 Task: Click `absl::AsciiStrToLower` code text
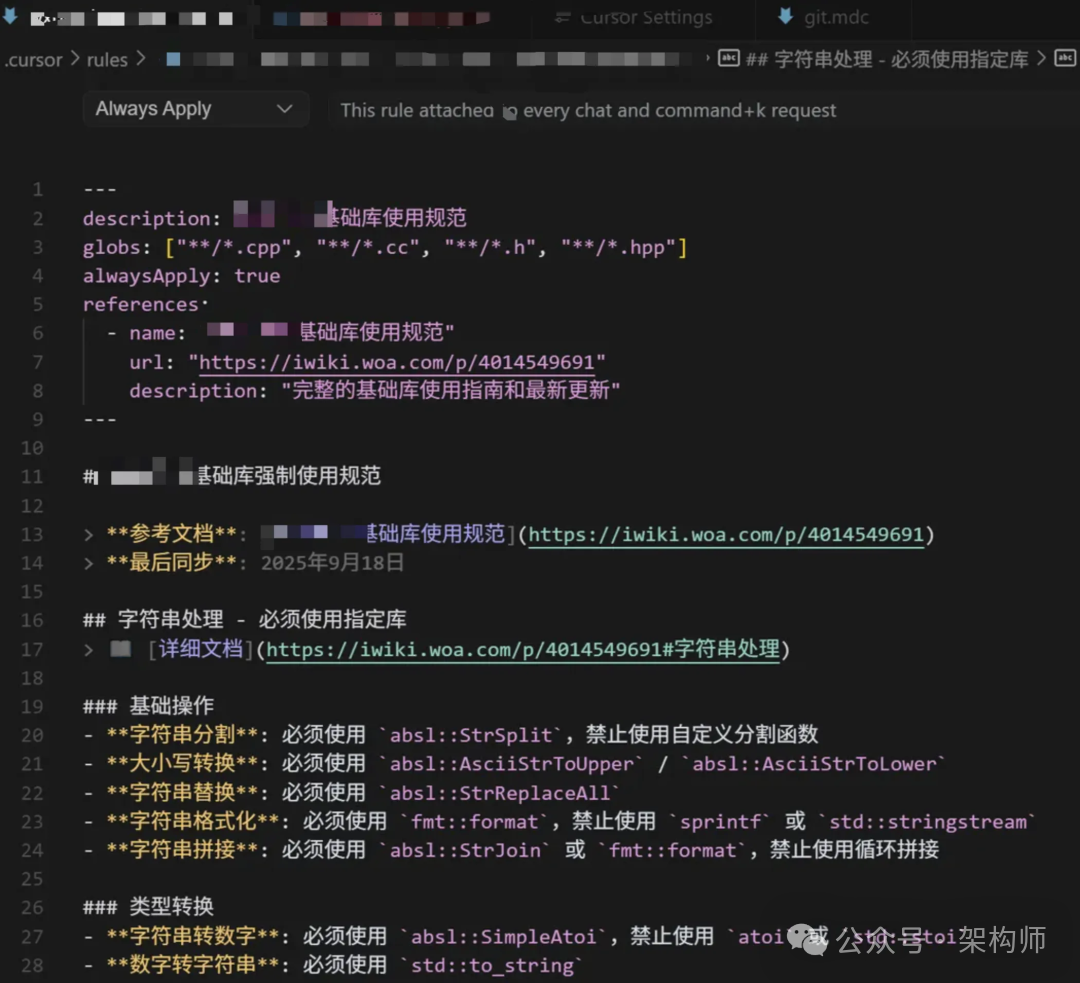pos(814,764)
